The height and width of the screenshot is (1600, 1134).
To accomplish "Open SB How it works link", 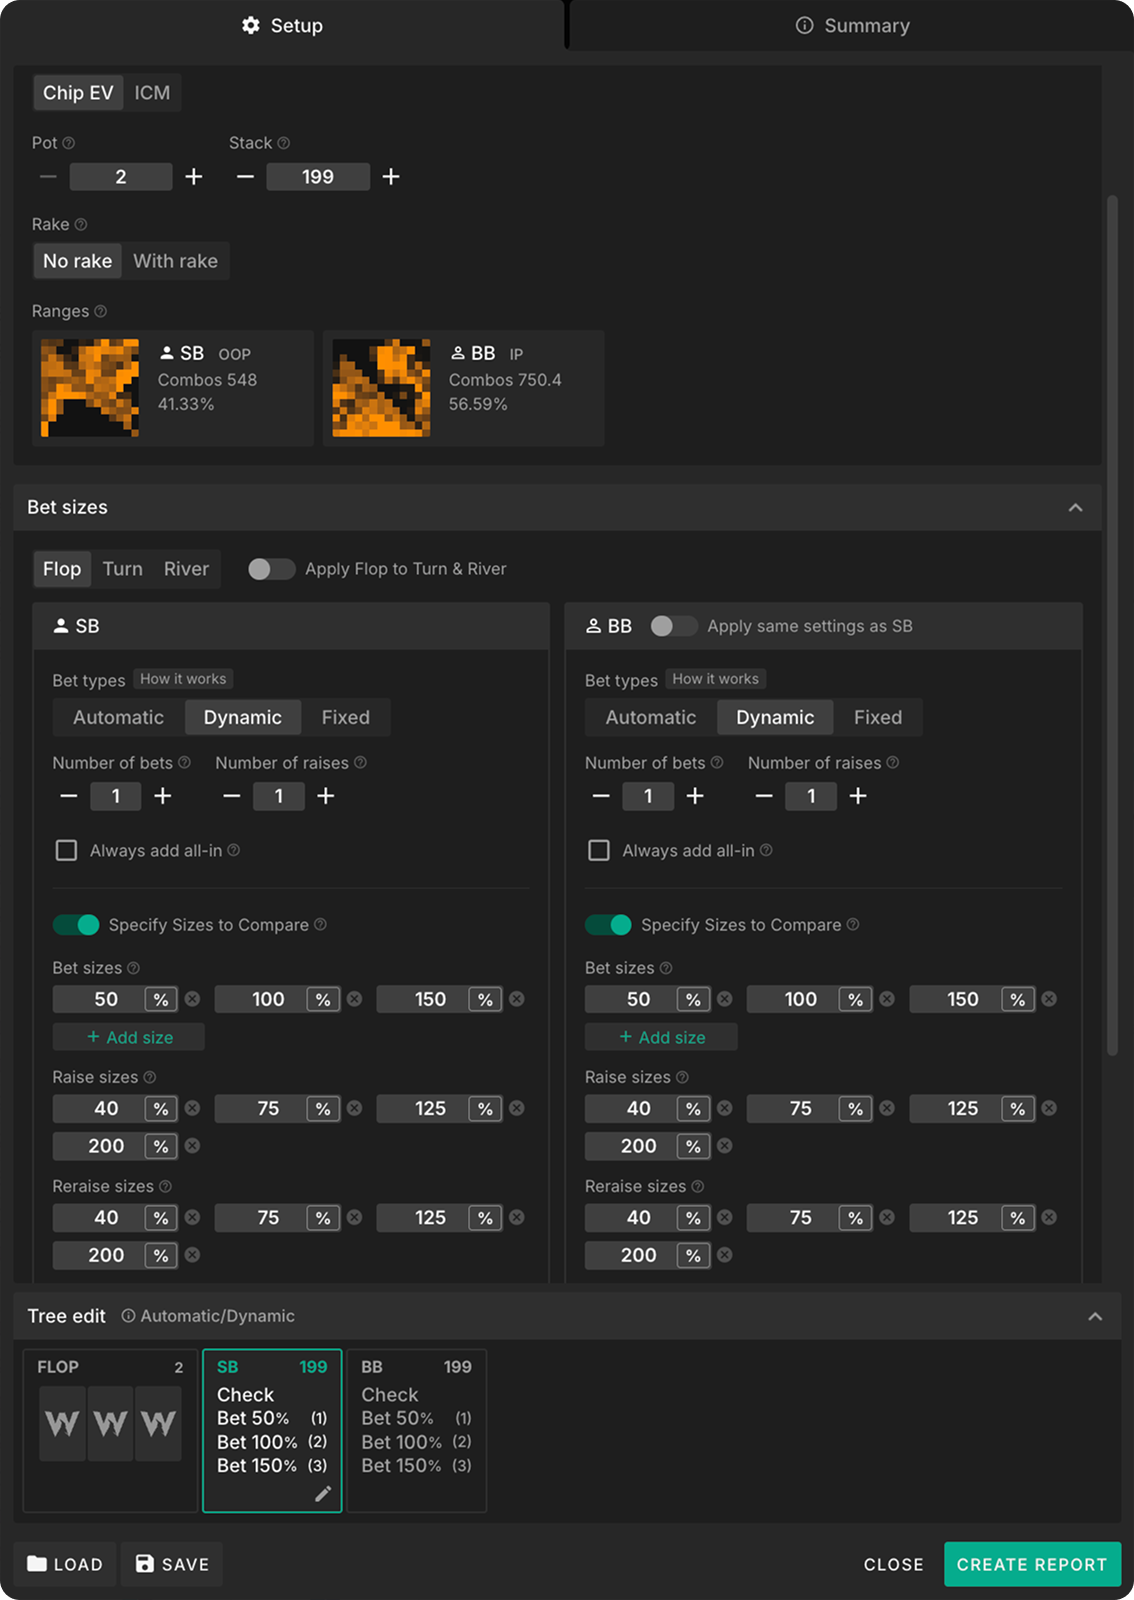I will pyautogui.click(x=183, y=679).
